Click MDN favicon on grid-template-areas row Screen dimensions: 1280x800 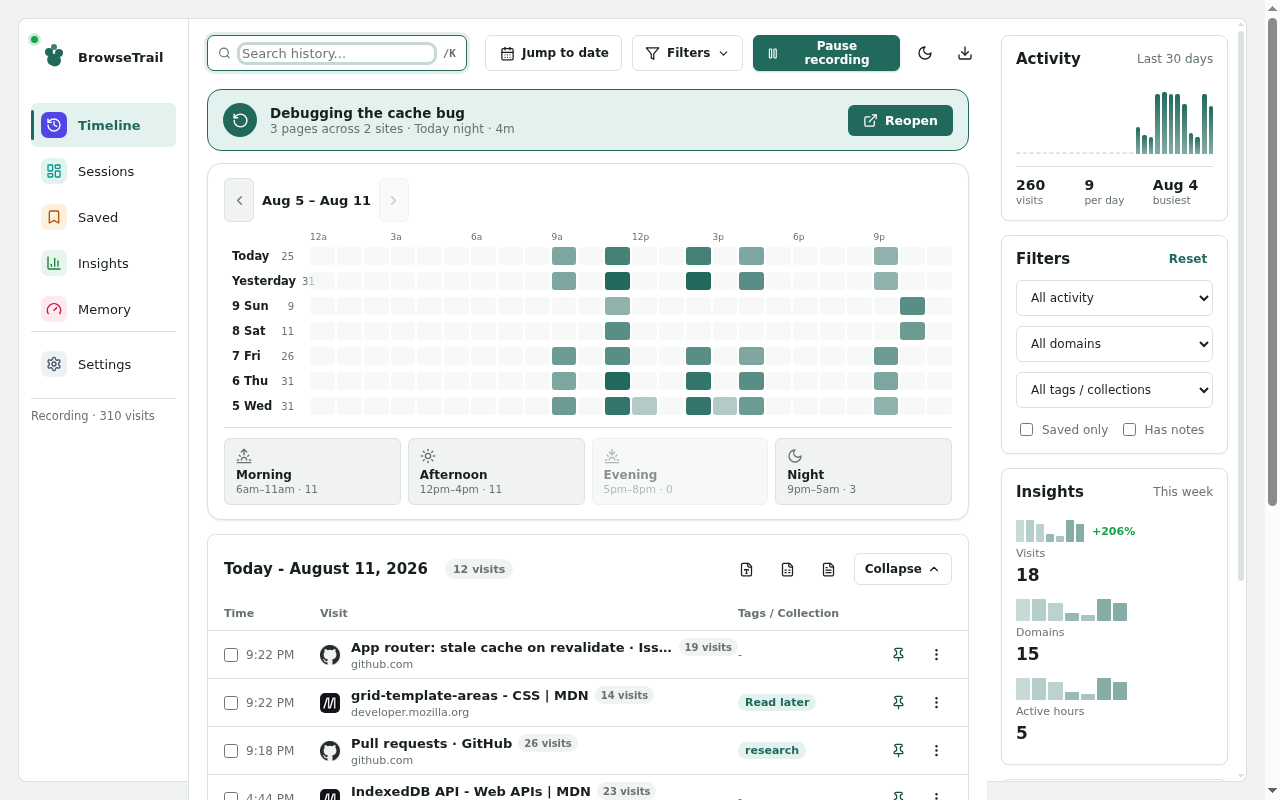tap(330, 703)
